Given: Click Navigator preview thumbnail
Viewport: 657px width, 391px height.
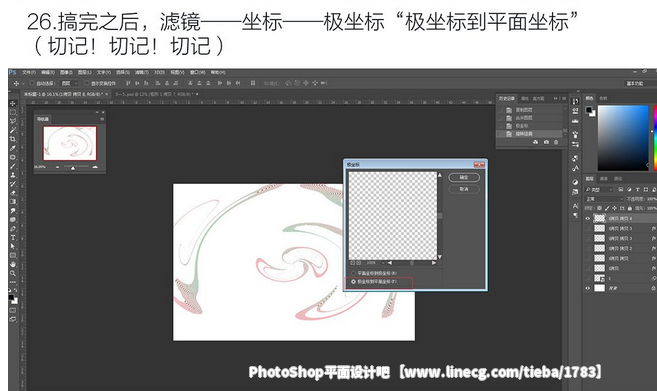Looking at the screenshot, I should 70,143.
